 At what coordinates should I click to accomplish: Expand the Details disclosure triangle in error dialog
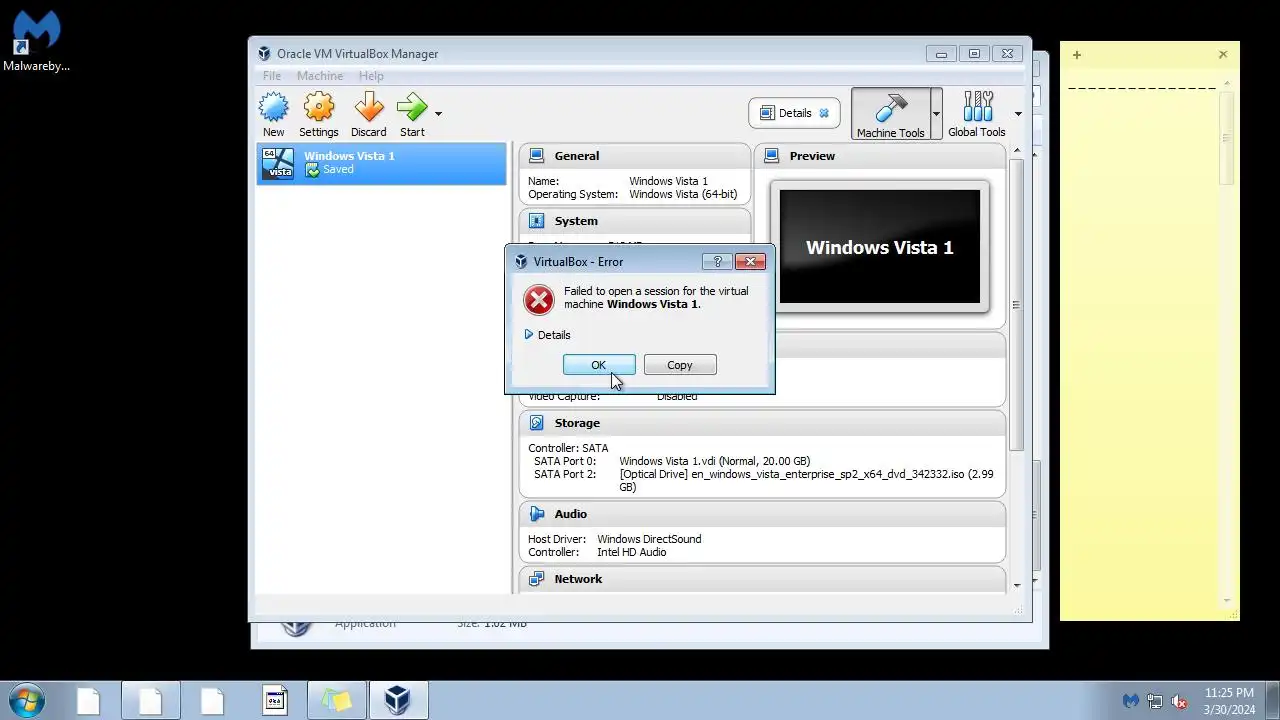(x=529, y=335)
